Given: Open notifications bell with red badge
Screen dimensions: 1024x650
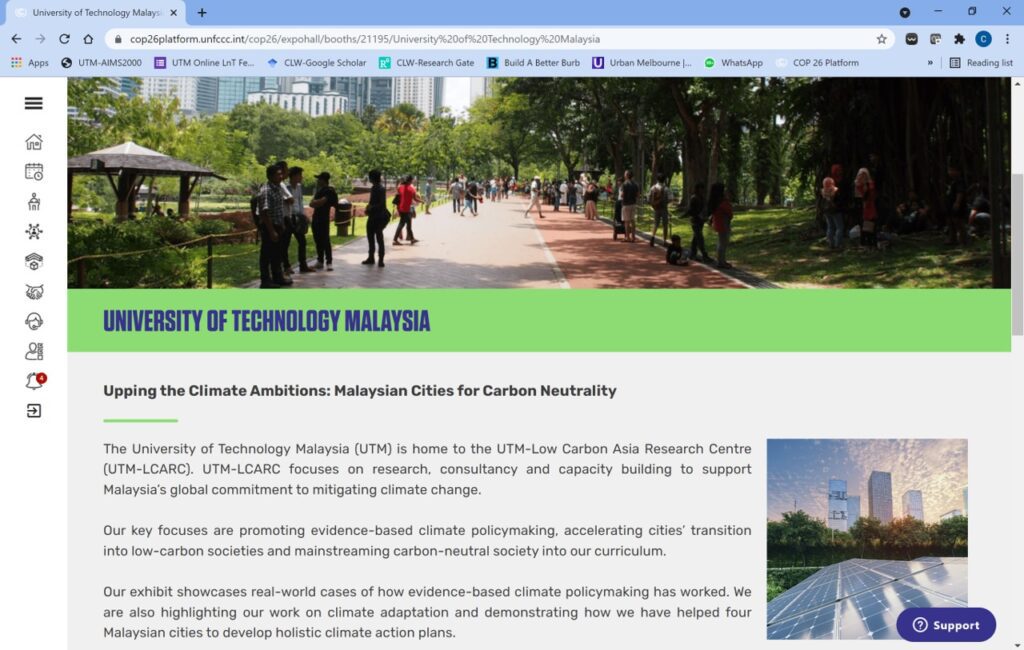Looking at the screenshot, I should coord(35,381).
